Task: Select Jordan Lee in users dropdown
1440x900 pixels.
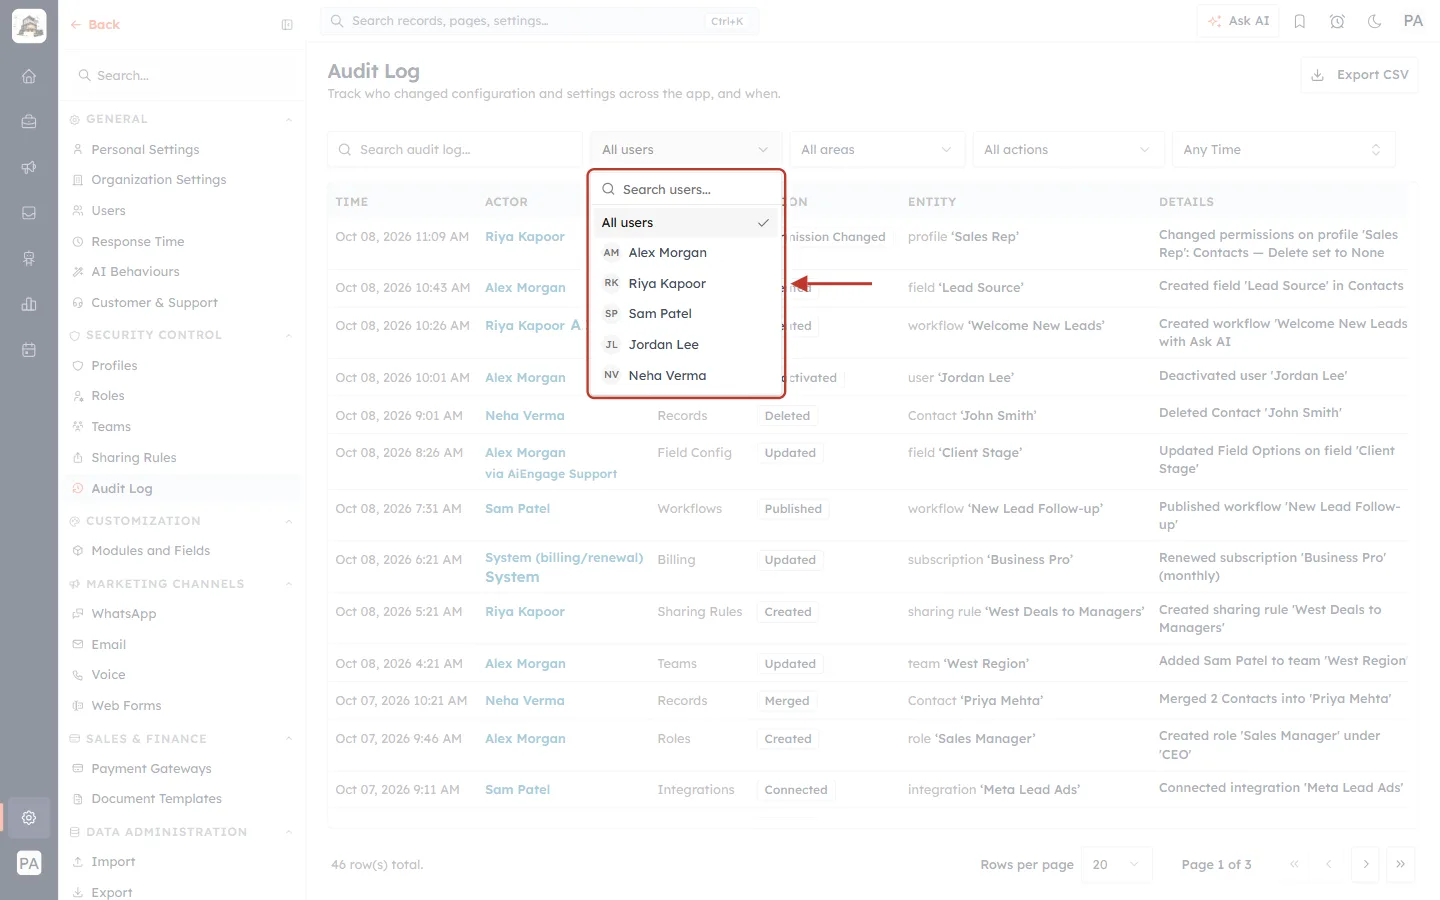Action: (x=686, y=345)
